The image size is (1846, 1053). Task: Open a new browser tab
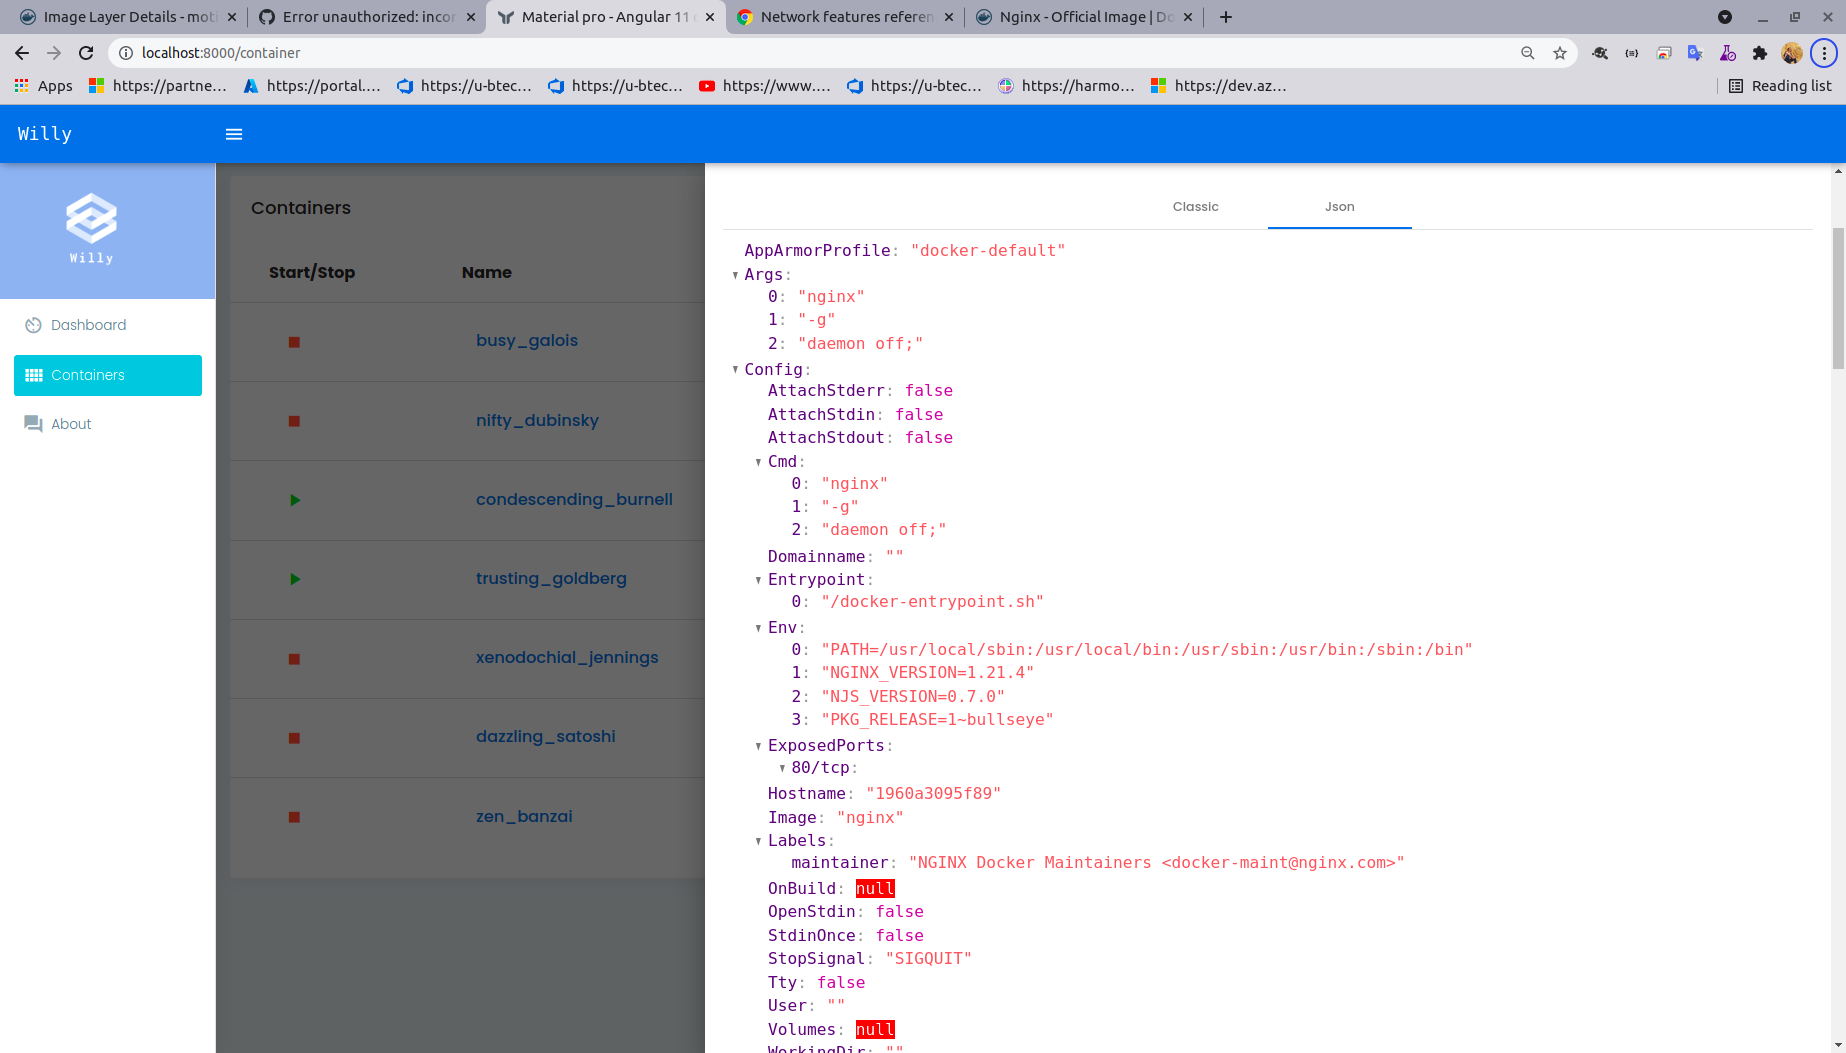pyautogui.click(x=1226, y=17)
